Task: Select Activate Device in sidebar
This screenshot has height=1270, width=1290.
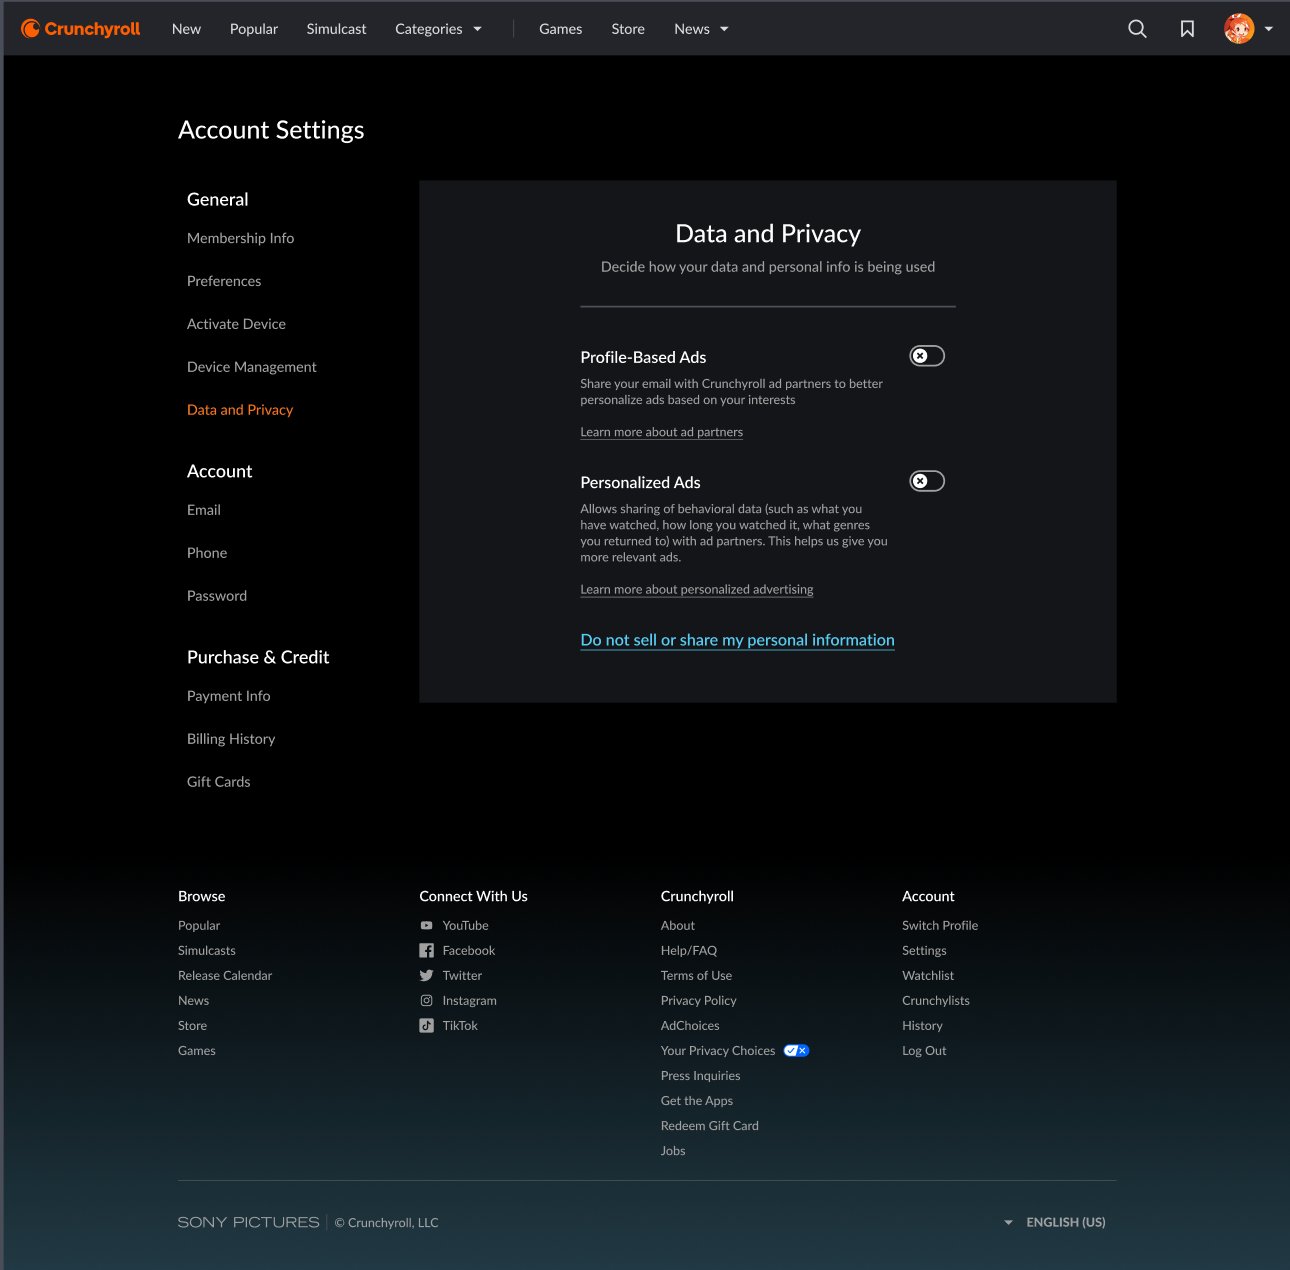Action: pos(236,324)
